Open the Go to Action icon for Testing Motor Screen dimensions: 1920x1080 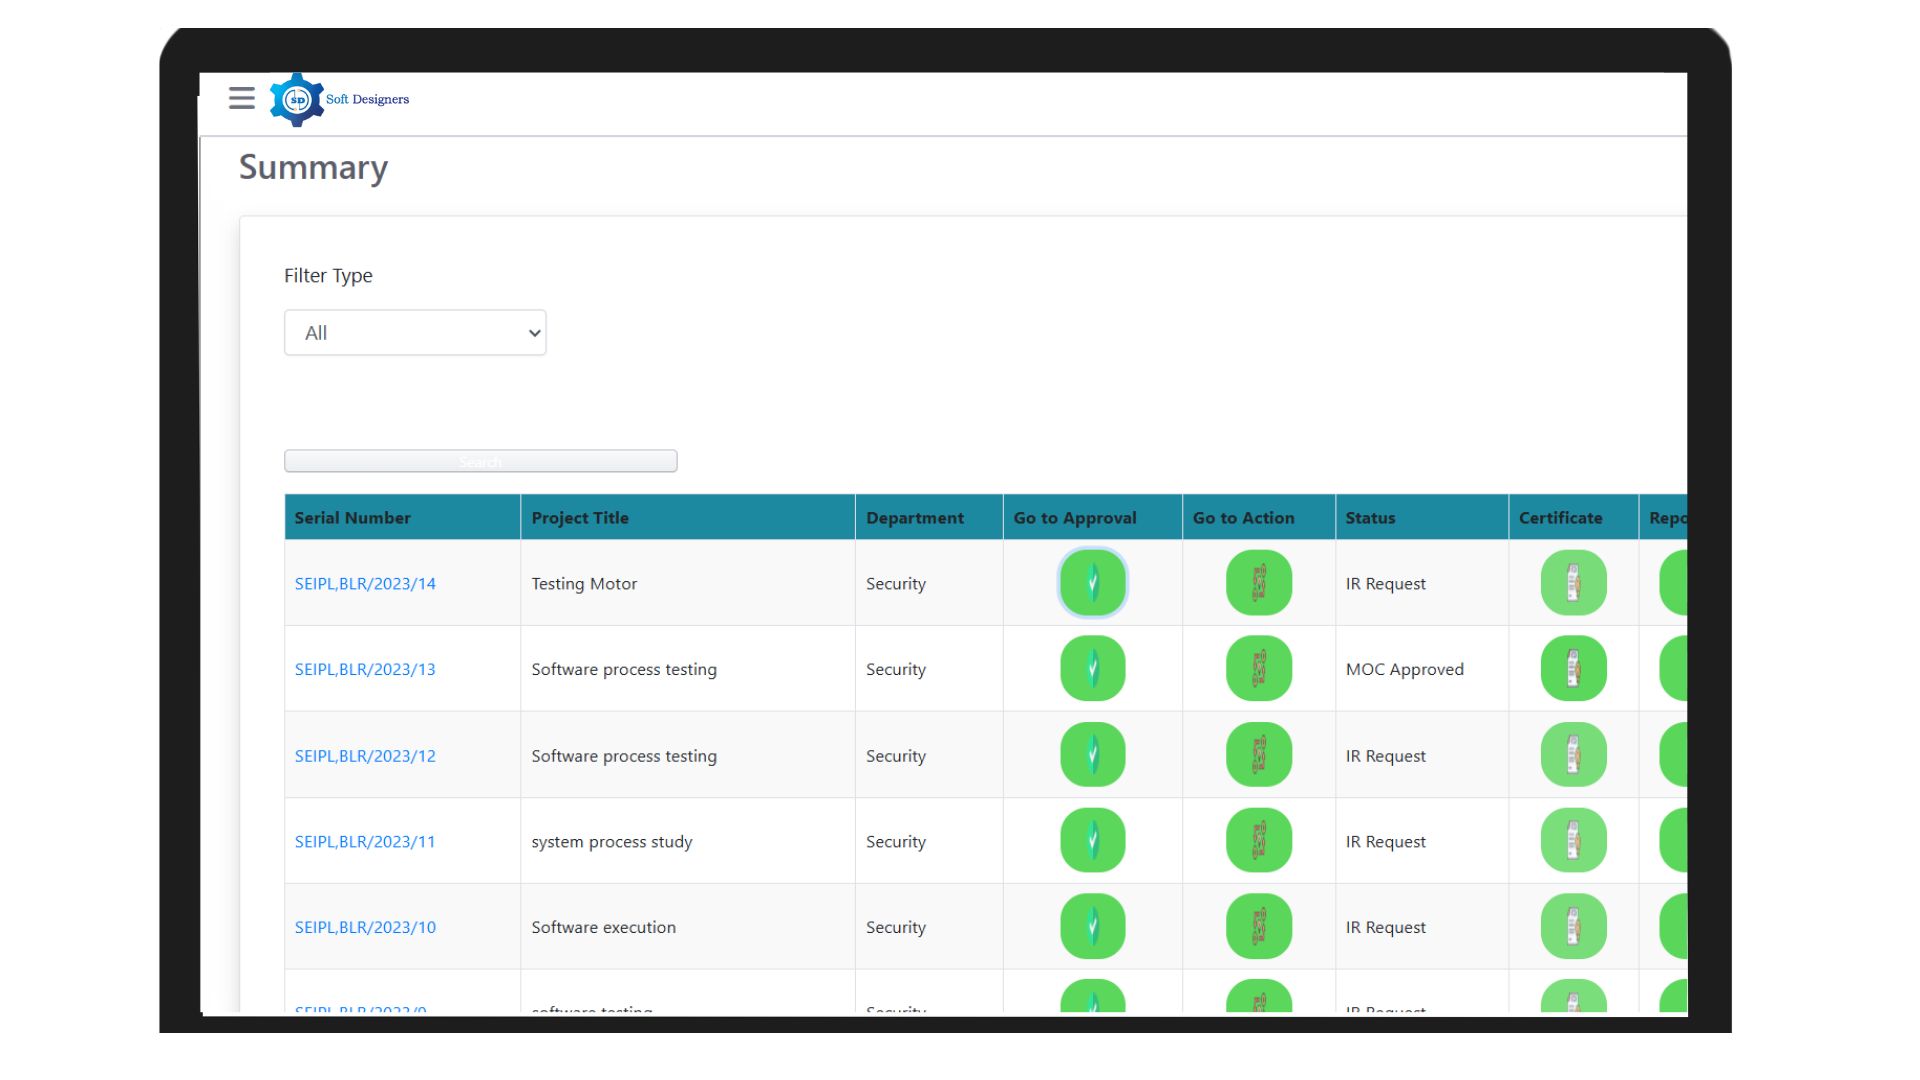pos(1259,583)
